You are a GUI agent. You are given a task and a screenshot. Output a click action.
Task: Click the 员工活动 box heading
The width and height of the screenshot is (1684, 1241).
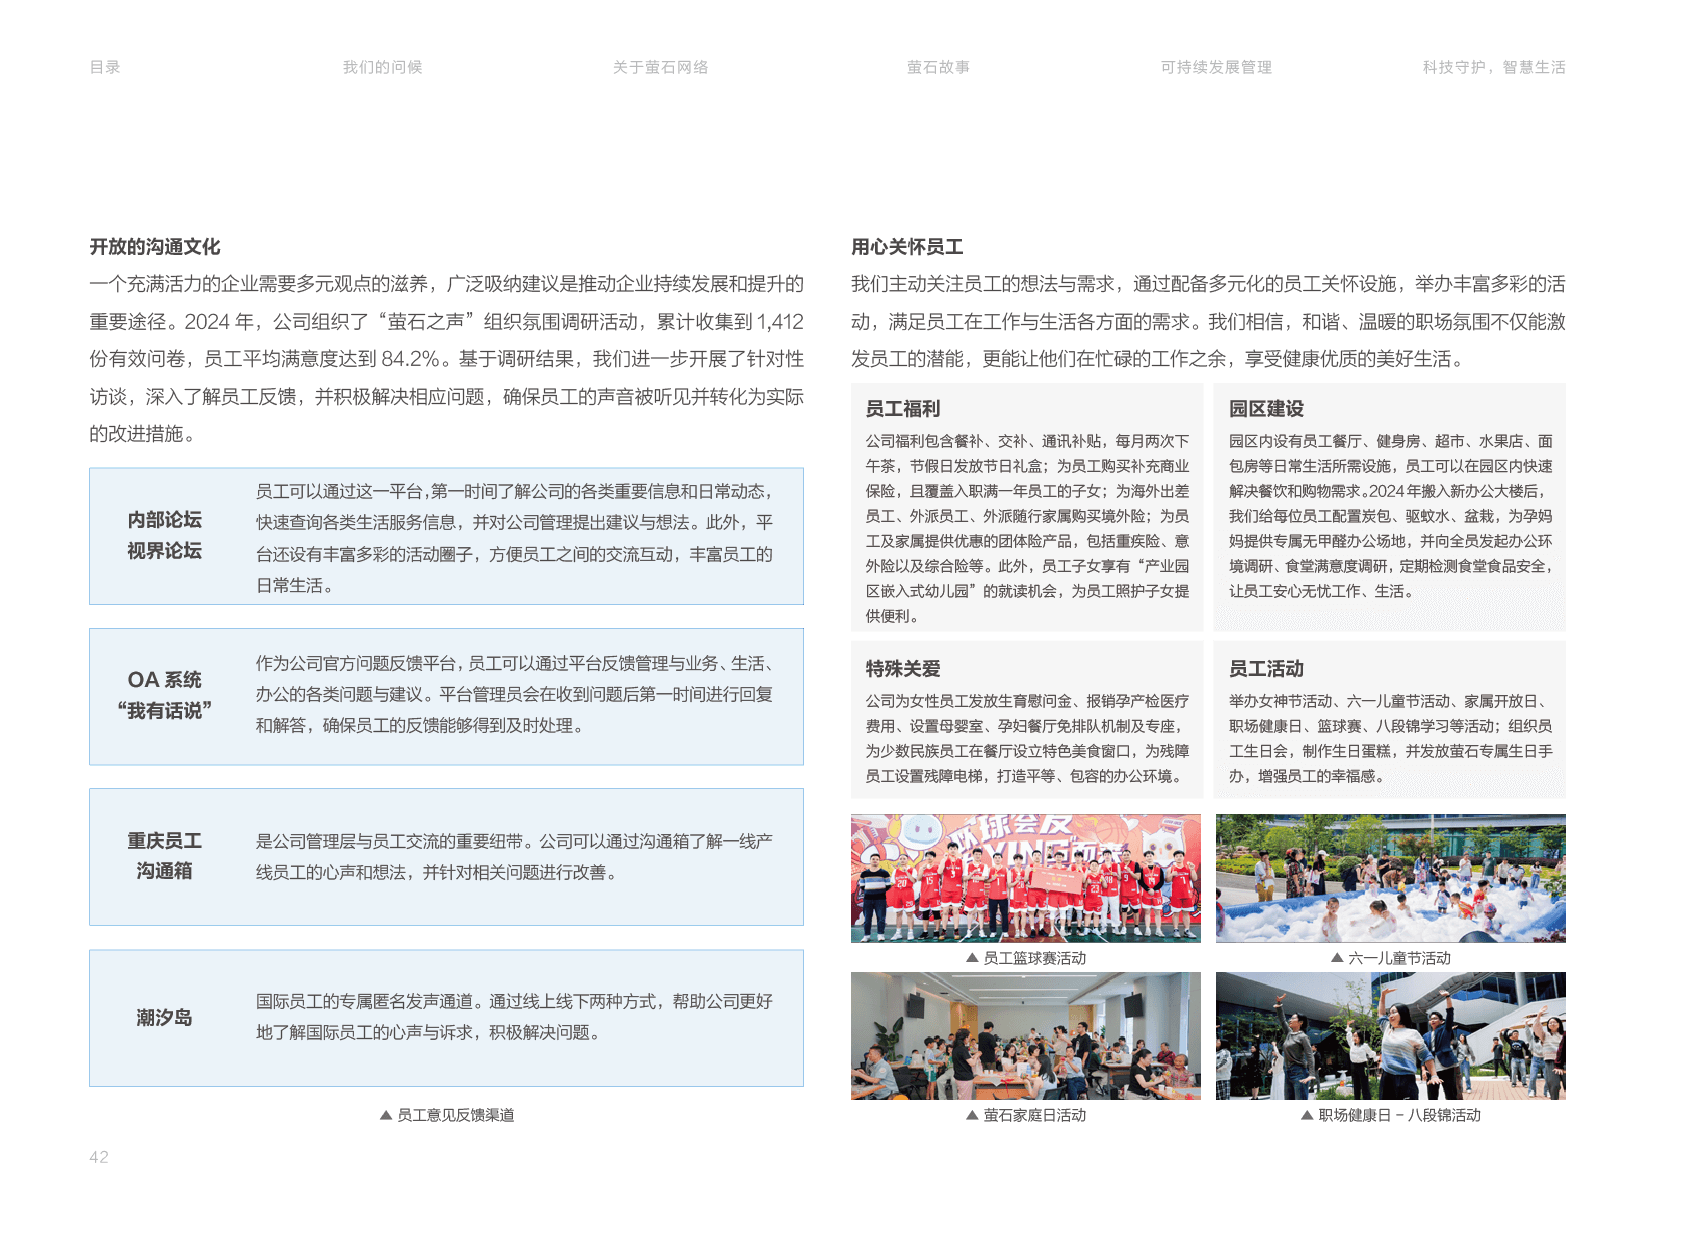click(1266, 669)
